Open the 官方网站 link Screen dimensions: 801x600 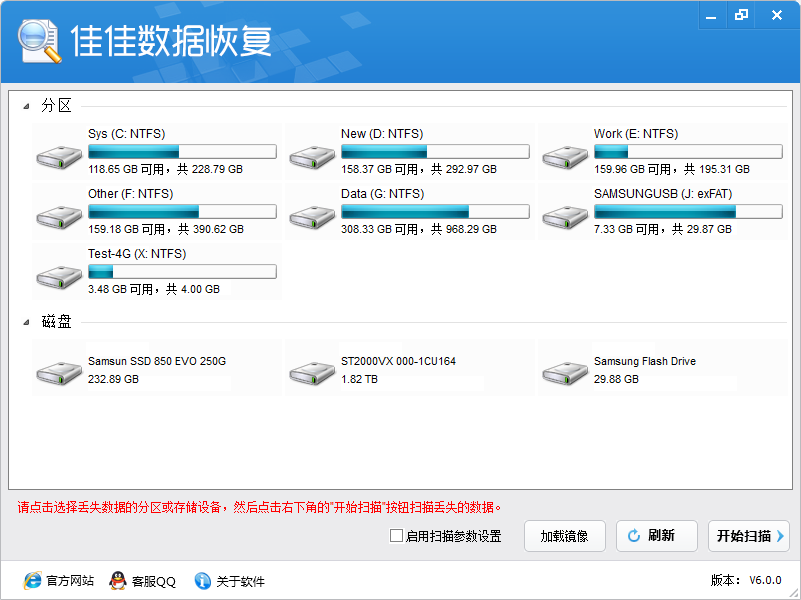[x=59, y=581]
